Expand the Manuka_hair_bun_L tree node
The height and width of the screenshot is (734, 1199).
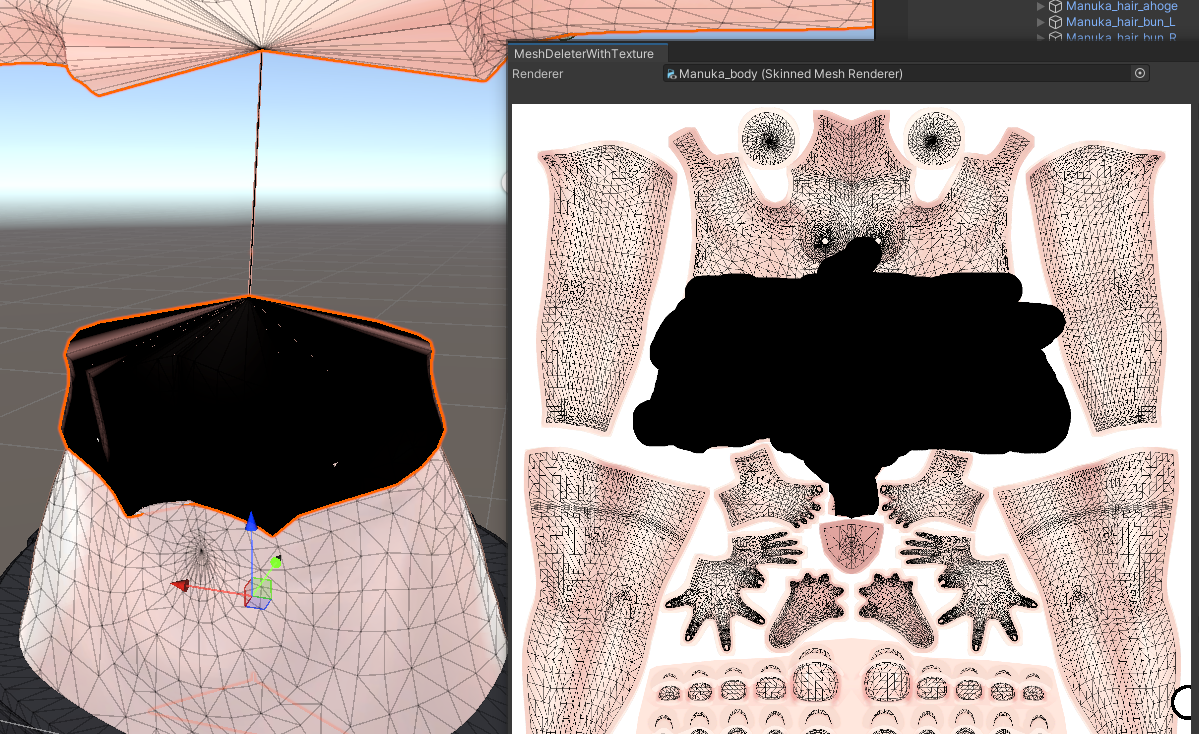[1040, 21]
